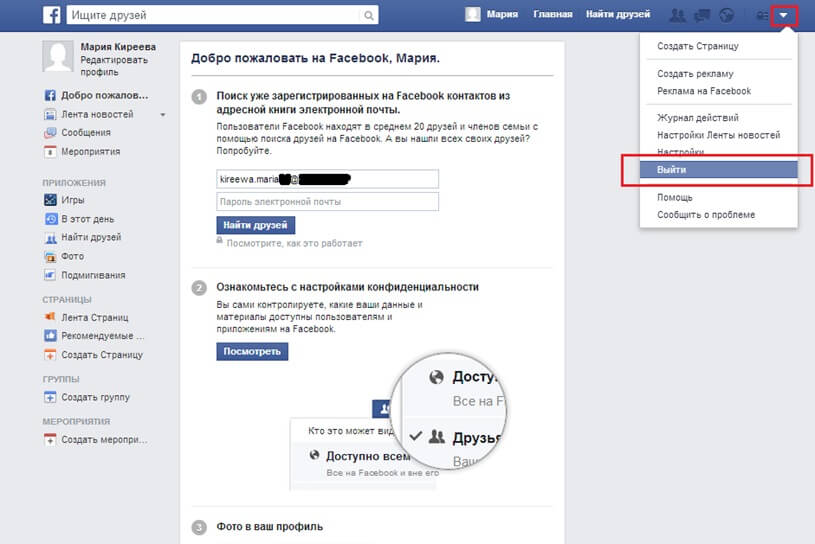
Task: Click the Мероприятия calendar icon
Action: (x=50, y=152)
